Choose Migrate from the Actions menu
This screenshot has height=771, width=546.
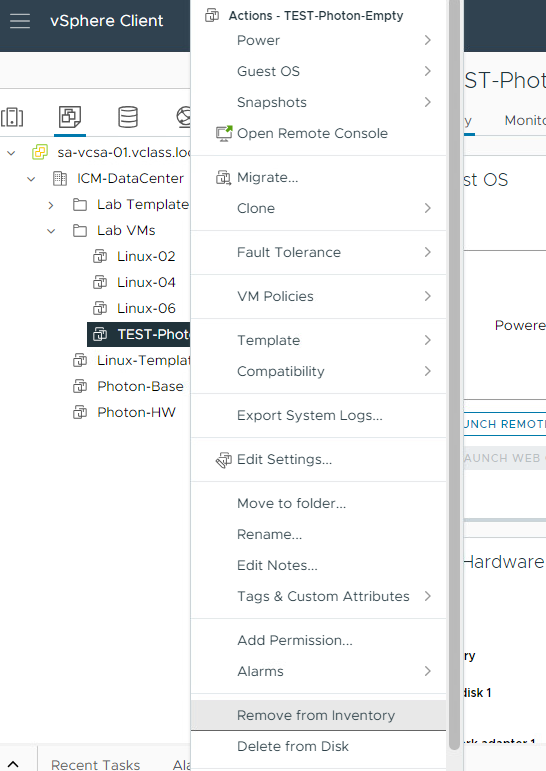tap(318, 178)
